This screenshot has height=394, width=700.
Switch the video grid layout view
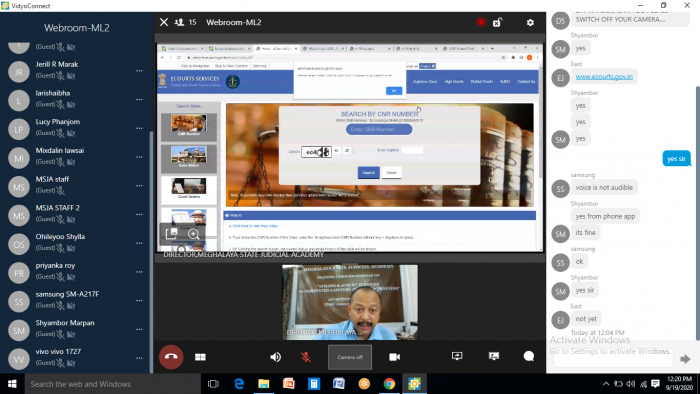coord(200,357)
